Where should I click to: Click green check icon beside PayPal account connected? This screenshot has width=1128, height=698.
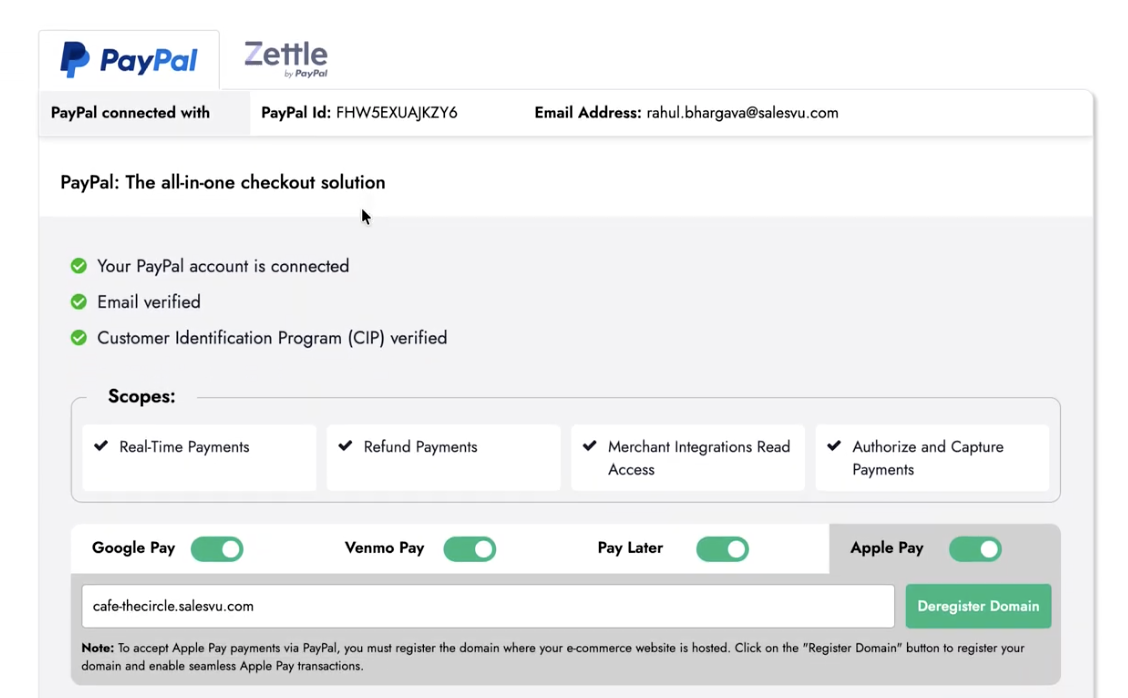[79, 266]
